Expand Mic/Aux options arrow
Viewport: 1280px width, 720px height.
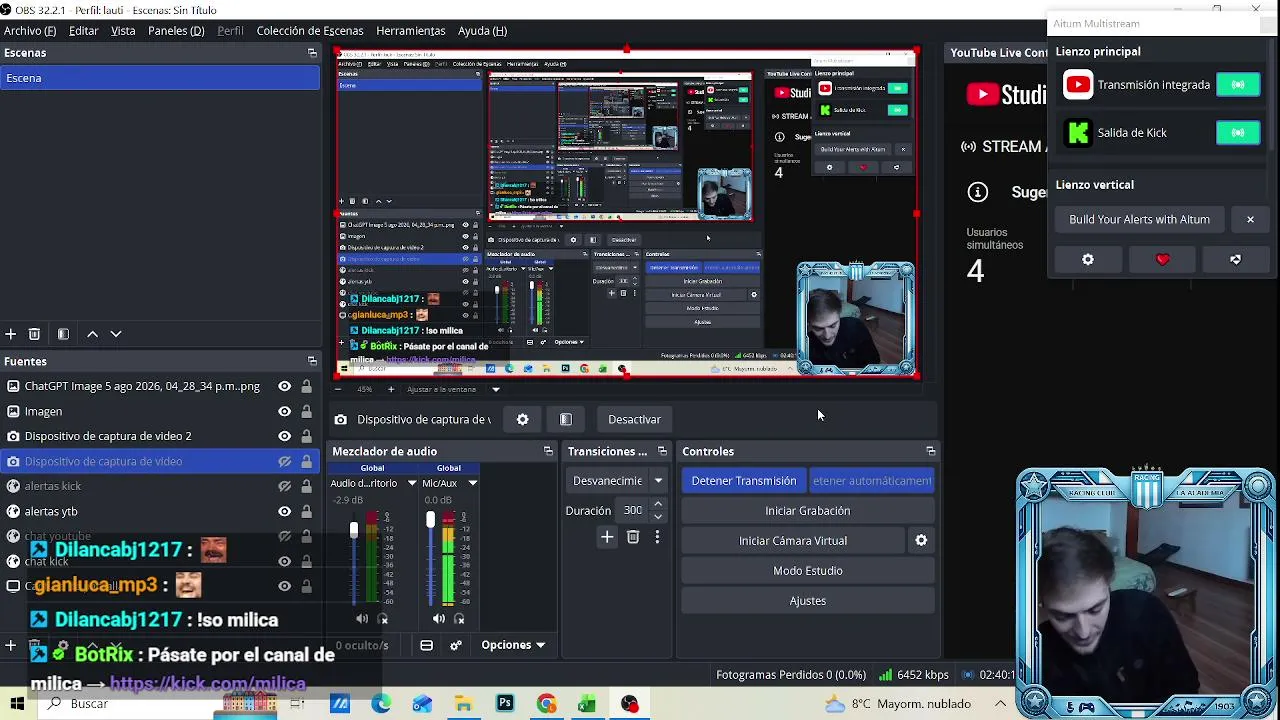point(472,484)
